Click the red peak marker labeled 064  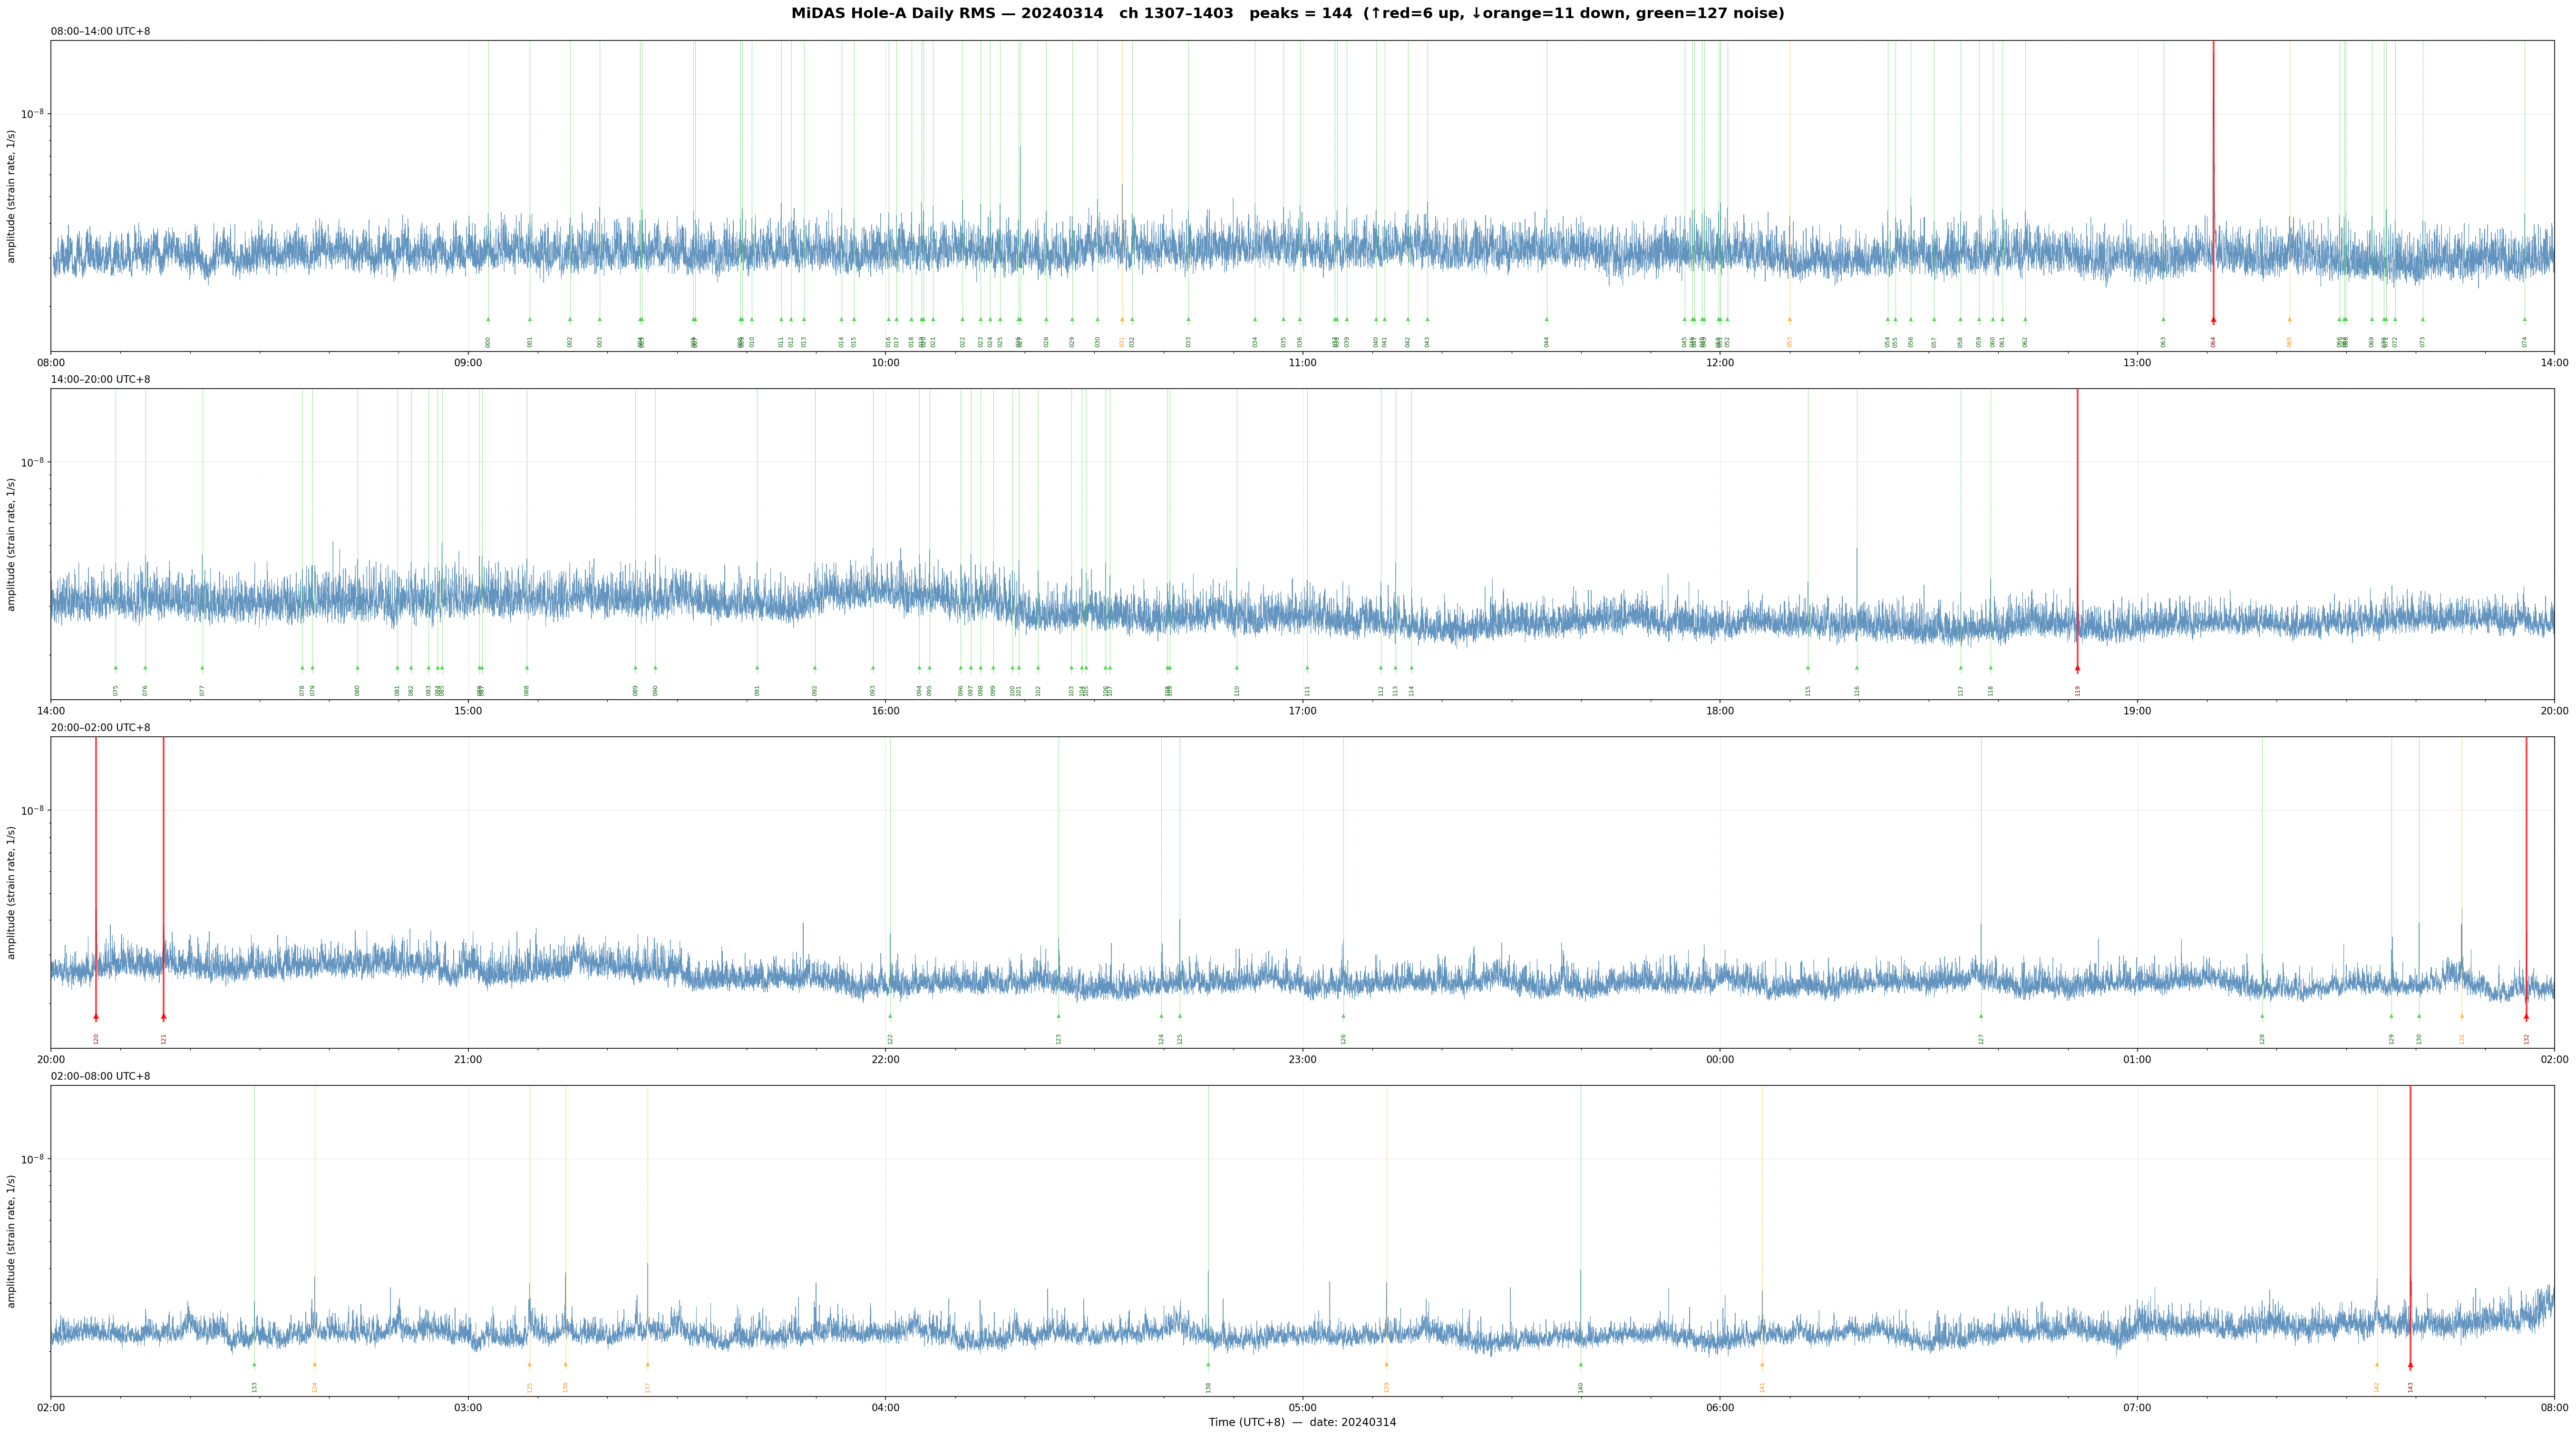coord(2213,320)
